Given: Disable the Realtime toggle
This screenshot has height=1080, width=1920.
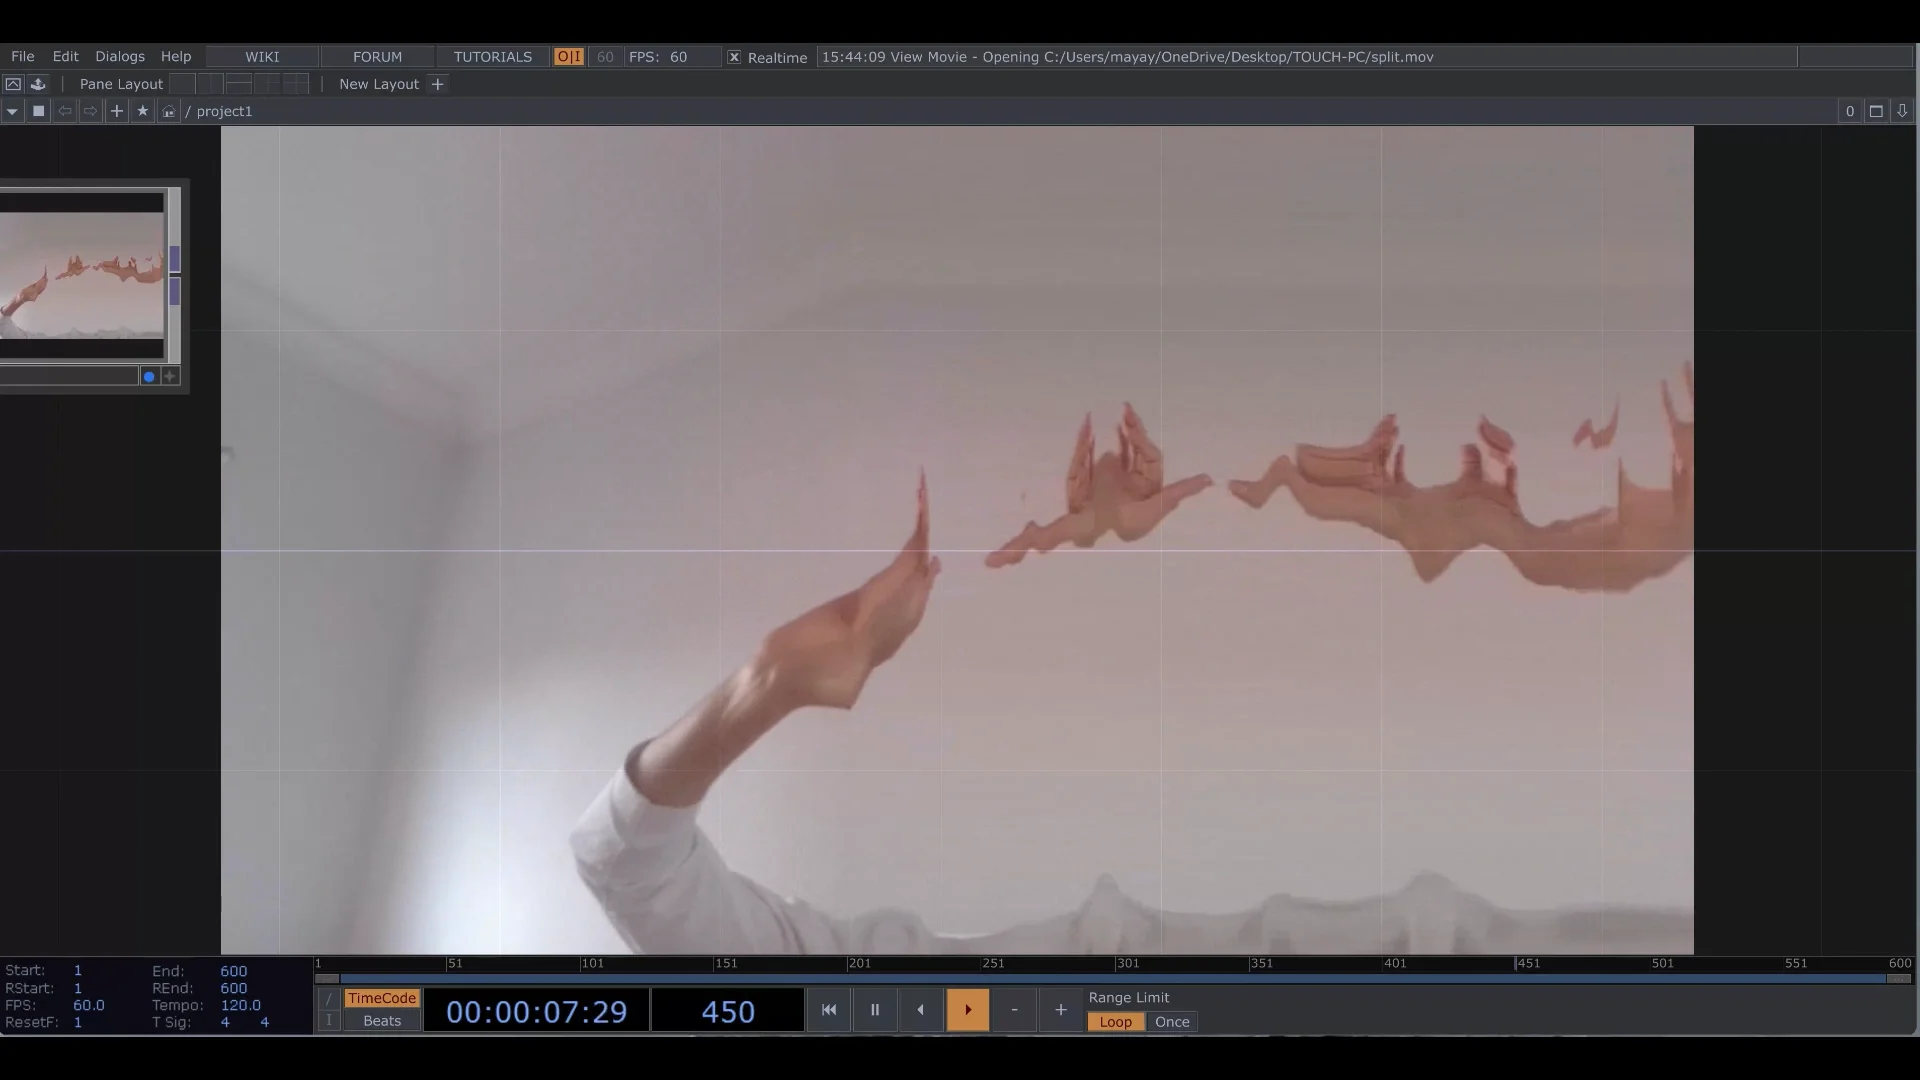Looking at the screenshot, I should coord(734,57).
